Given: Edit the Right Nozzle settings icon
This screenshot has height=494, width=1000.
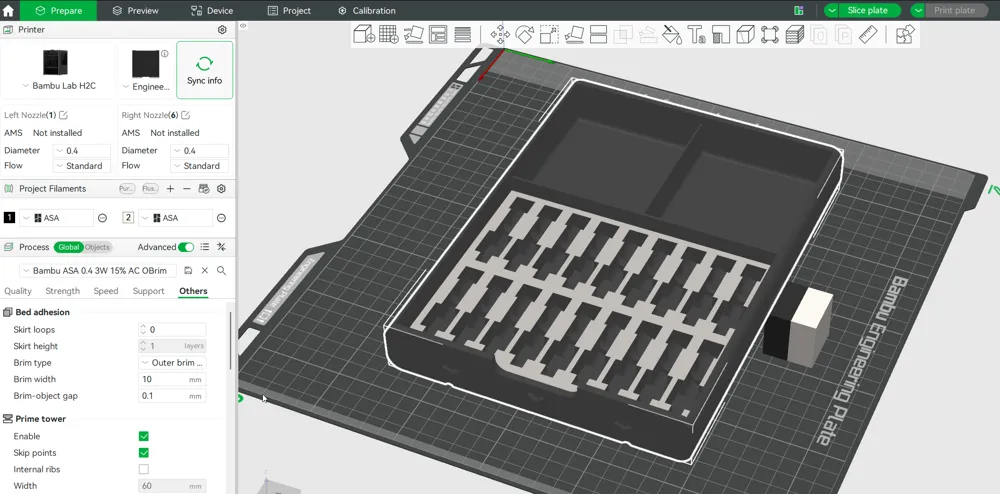Looking at the screenshot, I should click(x=185, y=115).
